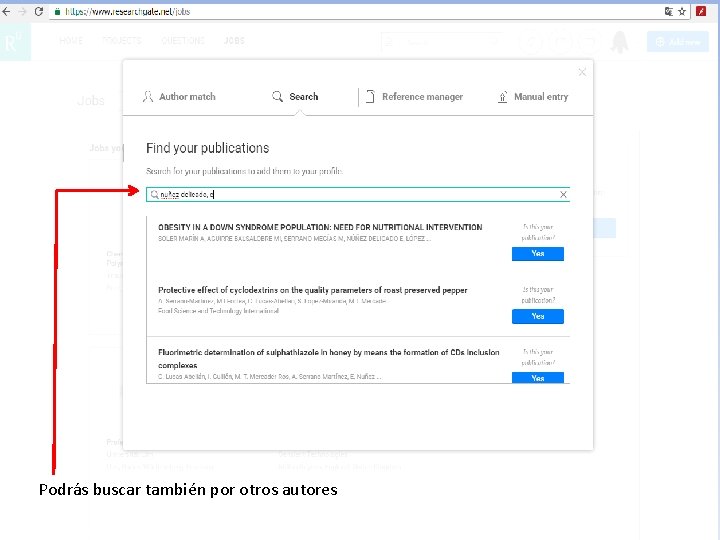Click the Jobs heading behind the dialog
The width and height of the screenshot is (720, 540).
pyautogui.click(x=91, y=101)
